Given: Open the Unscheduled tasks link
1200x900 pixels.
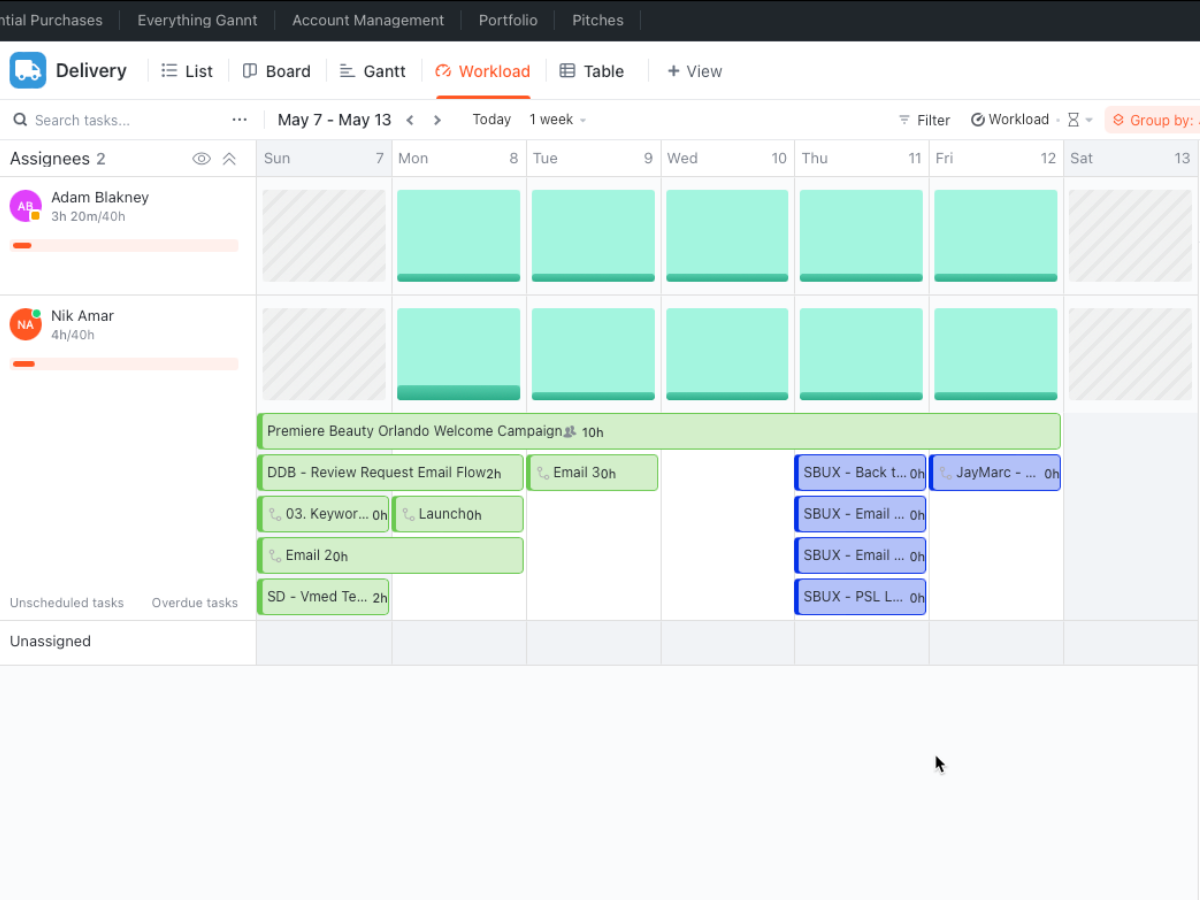Looking at the screenshot, I should [x=66, y=602].
